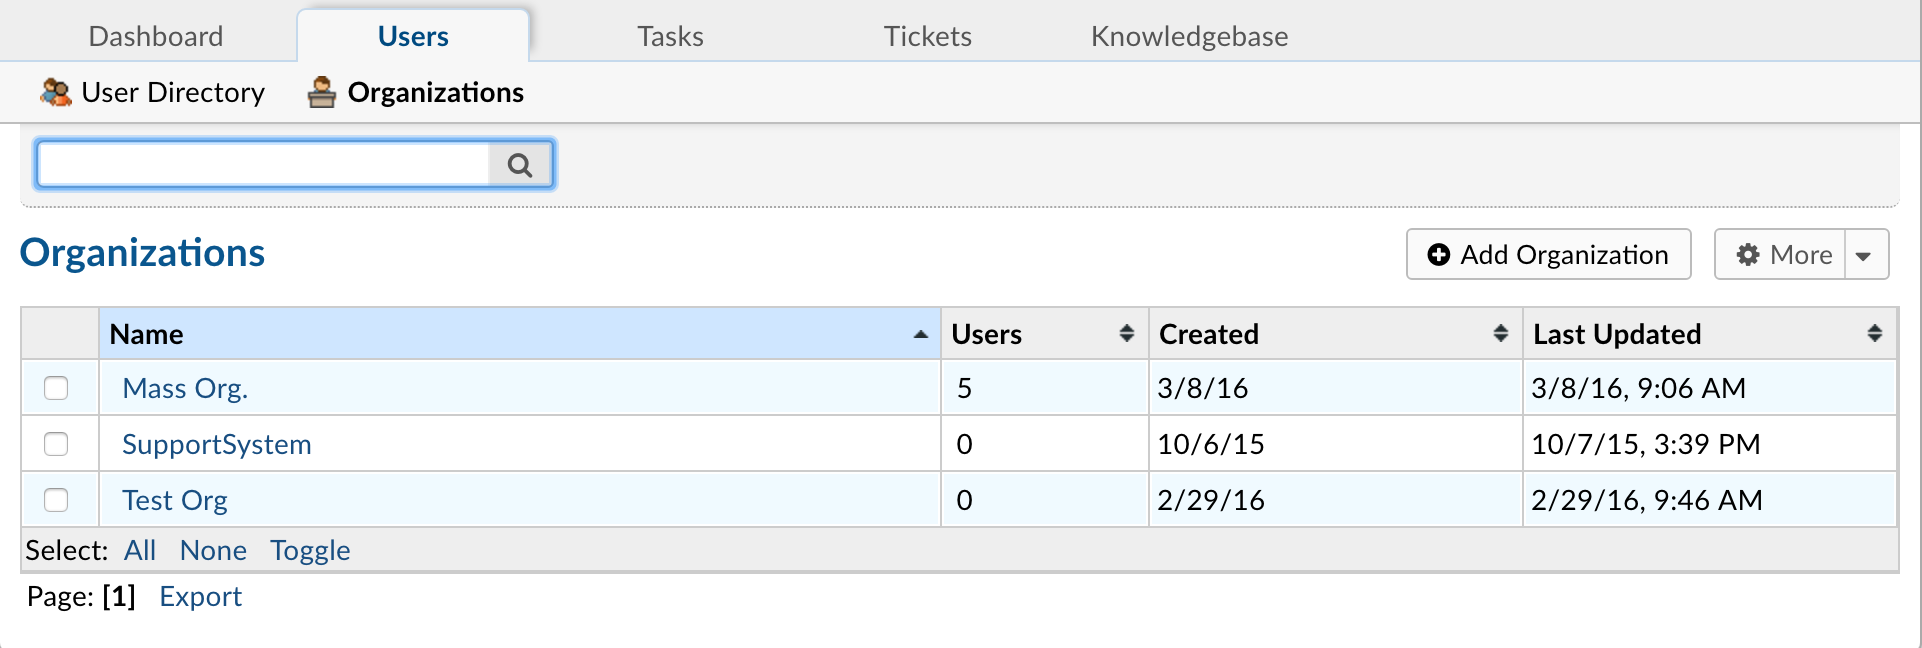Click timestamp 3/8/16, 9:06 AM

coord(1639,388)
